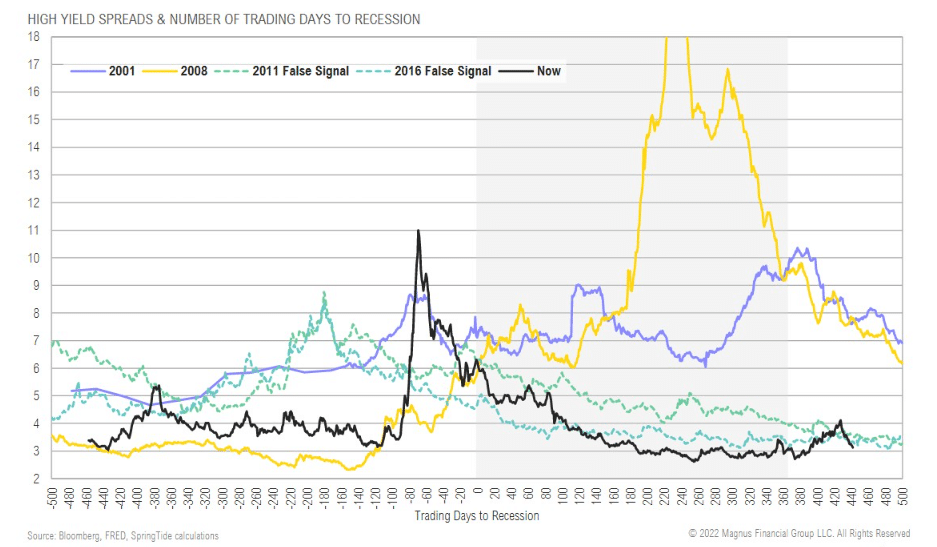The width and height of the screenshot is (937, 547).
Task: Click the 2 y-axis label
Action: tap(36, 479)
